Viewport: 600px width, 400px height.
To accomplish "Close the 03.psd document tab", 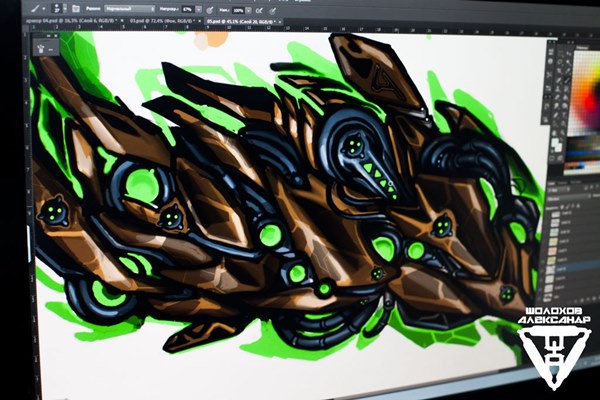I will (199, 21).
